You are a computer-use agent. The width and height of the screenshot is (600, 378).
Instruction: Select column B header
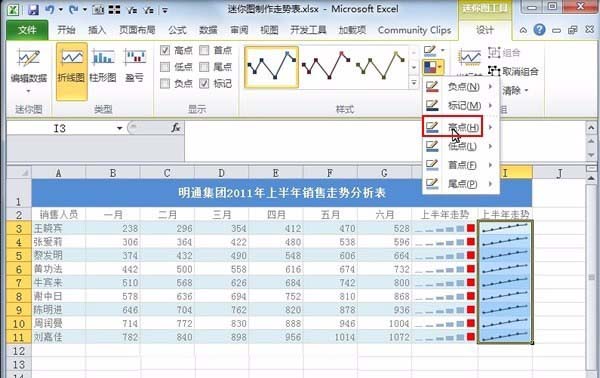click(113, 173)
